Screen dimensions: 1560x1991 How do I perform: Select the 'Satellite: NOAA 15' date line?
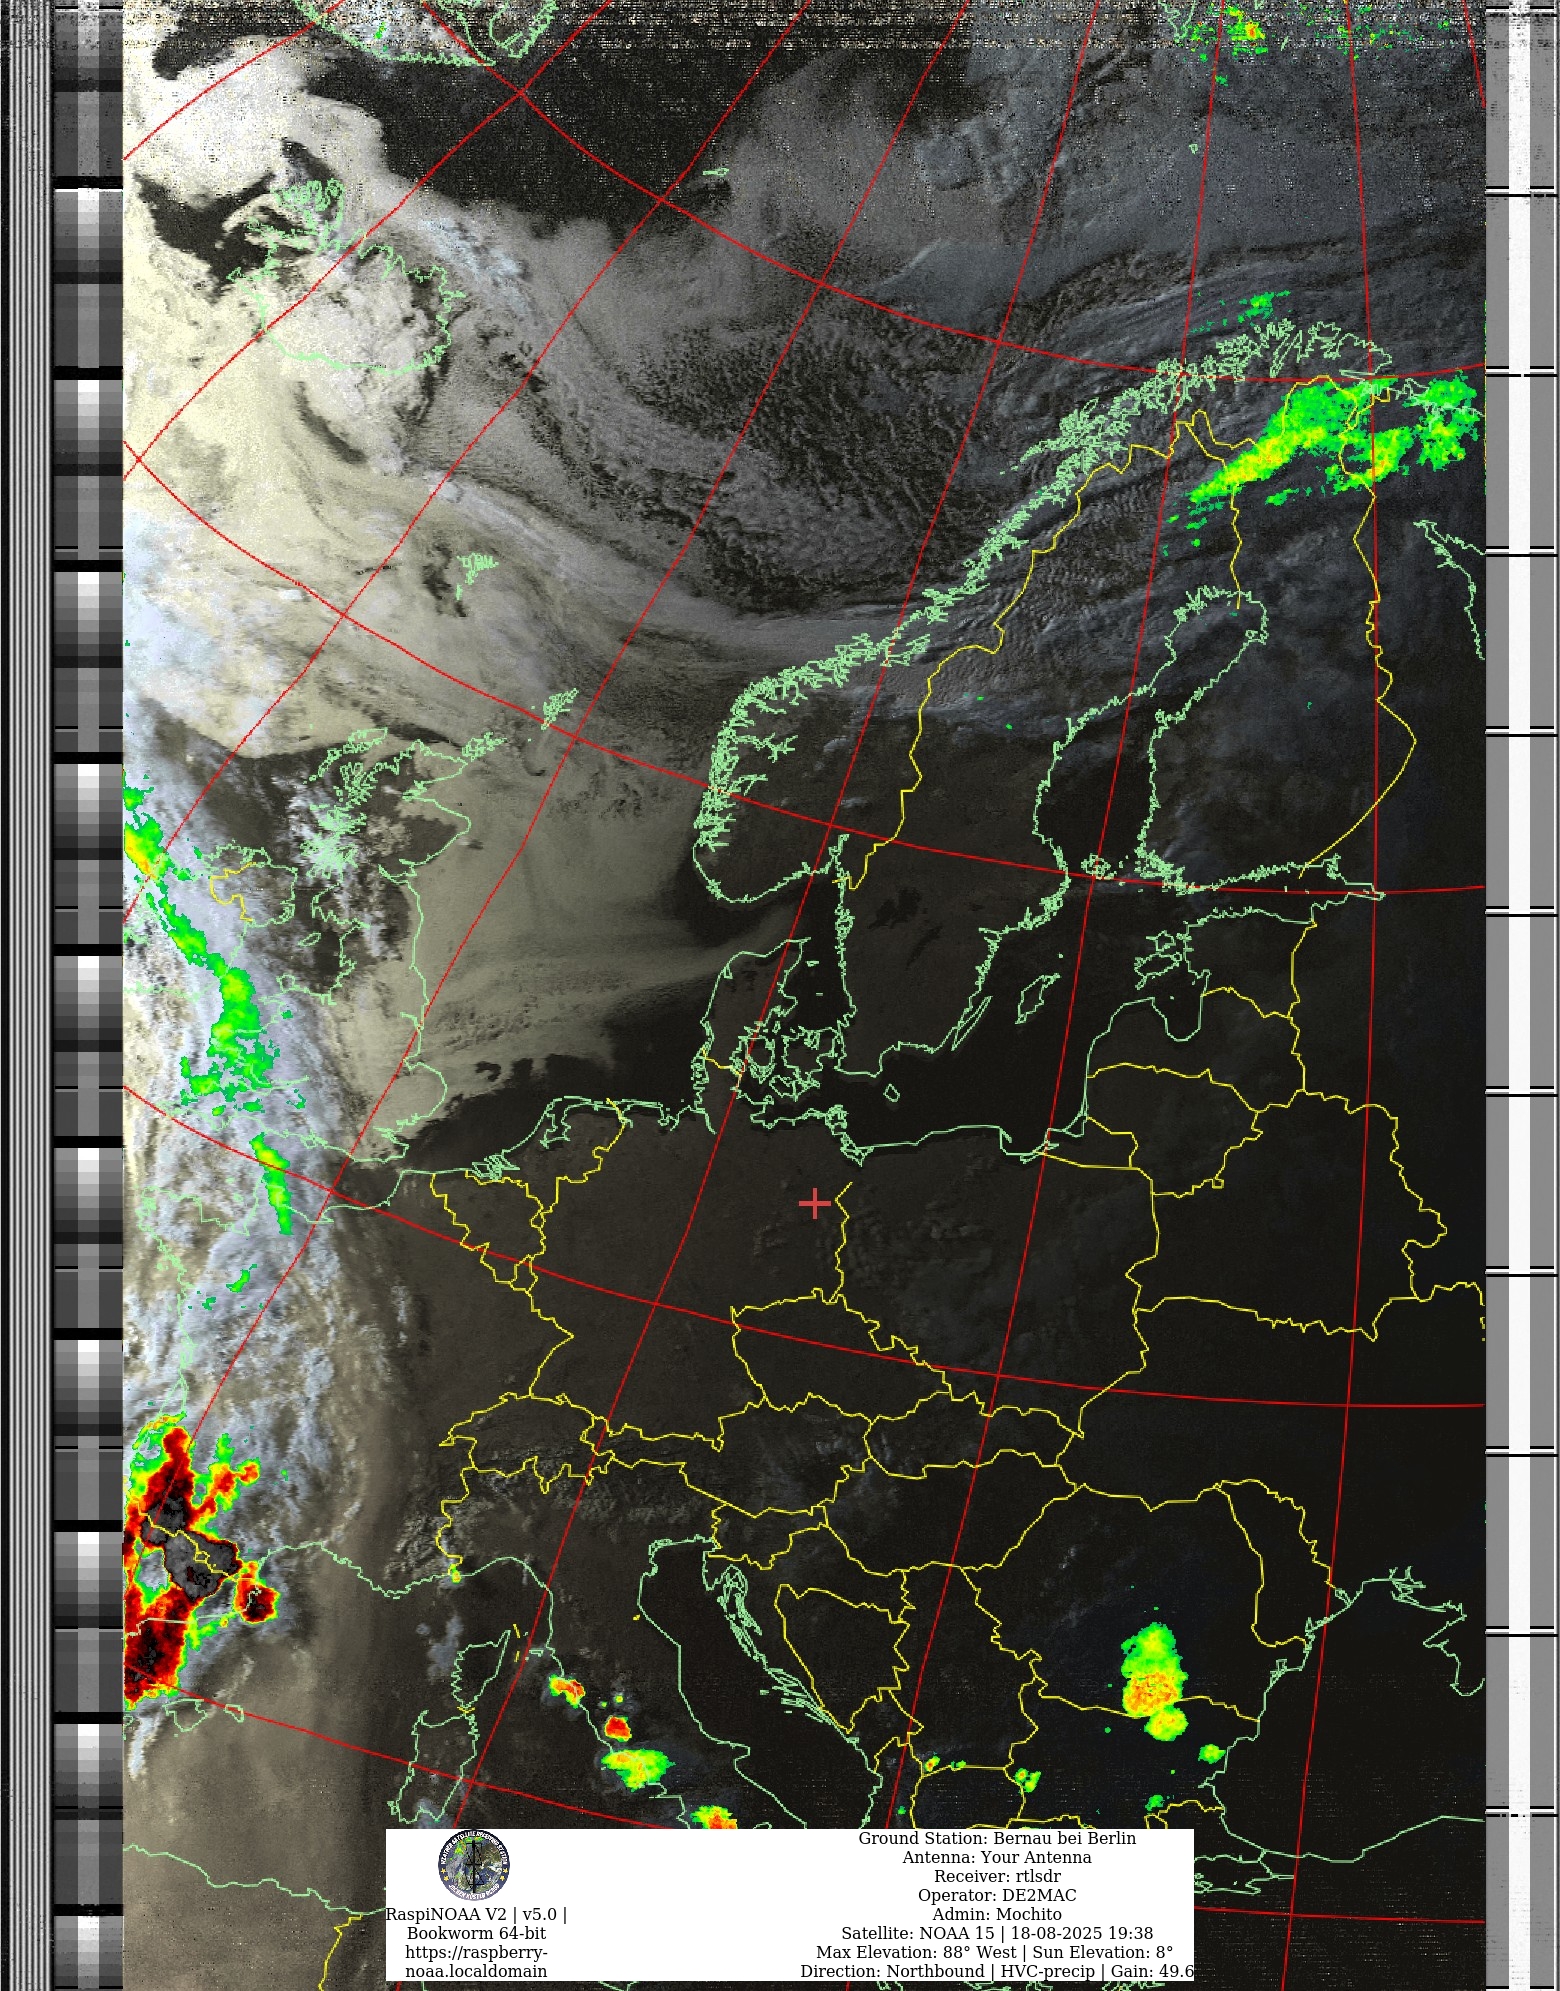997,1933
